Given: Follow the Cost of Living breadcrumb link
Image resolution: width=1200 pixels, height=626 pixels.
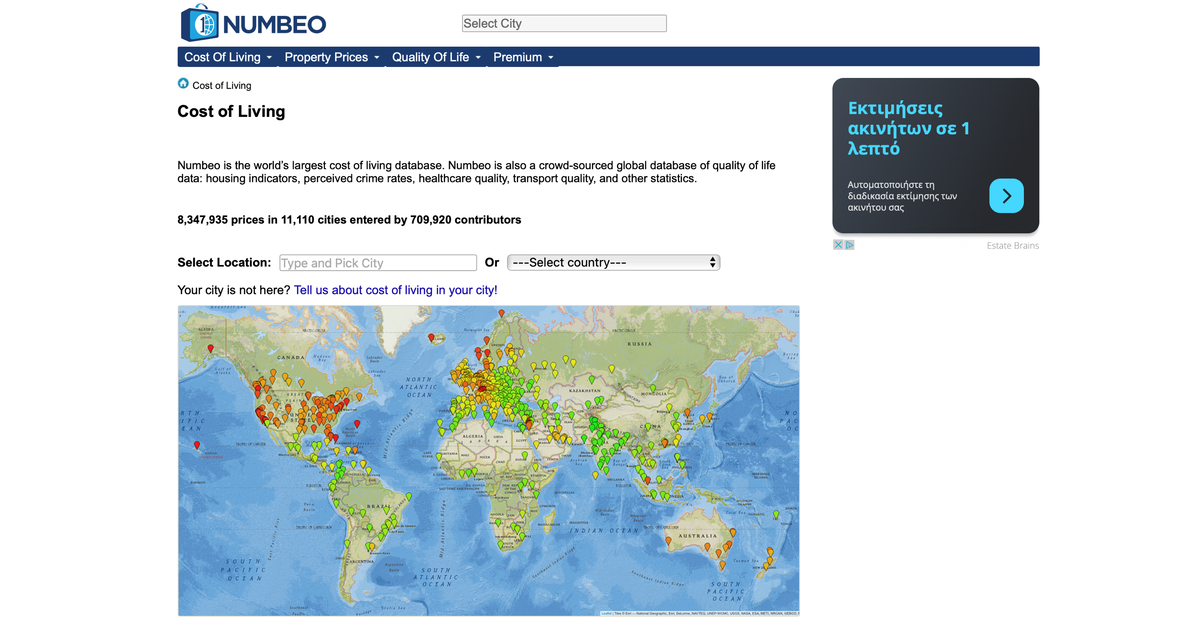Looking at the screenshot, I should 222,85.
